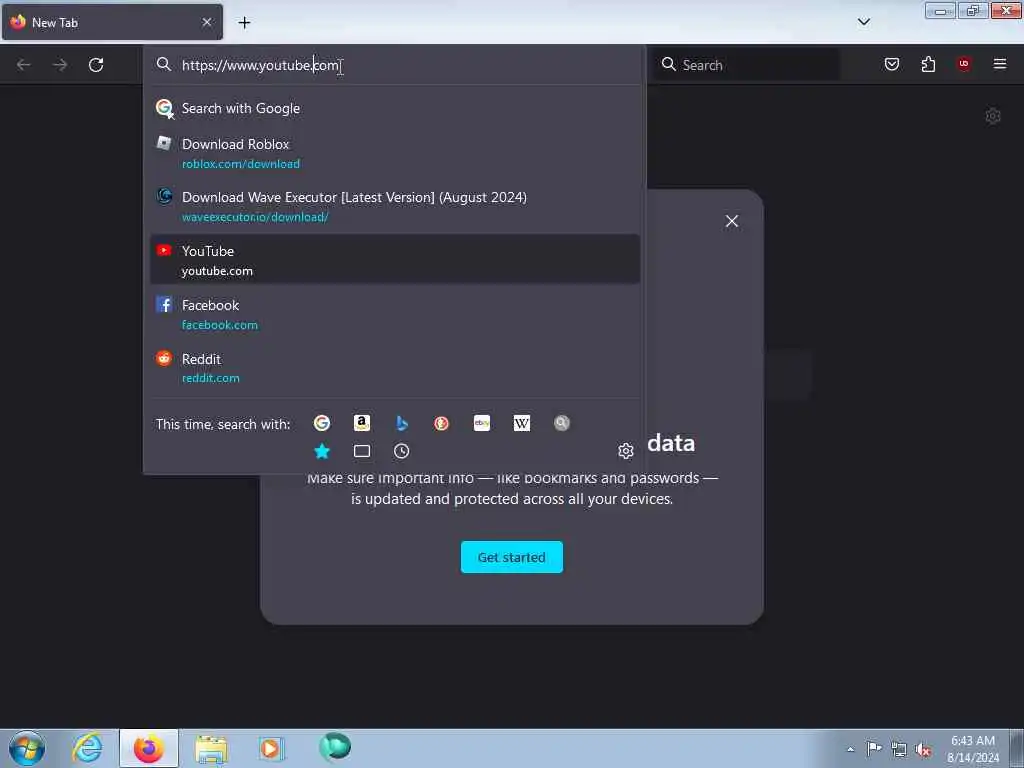This screenshot has width=1024, height=768.
Task: Go forward one page
Action: [x=60, y=65]
